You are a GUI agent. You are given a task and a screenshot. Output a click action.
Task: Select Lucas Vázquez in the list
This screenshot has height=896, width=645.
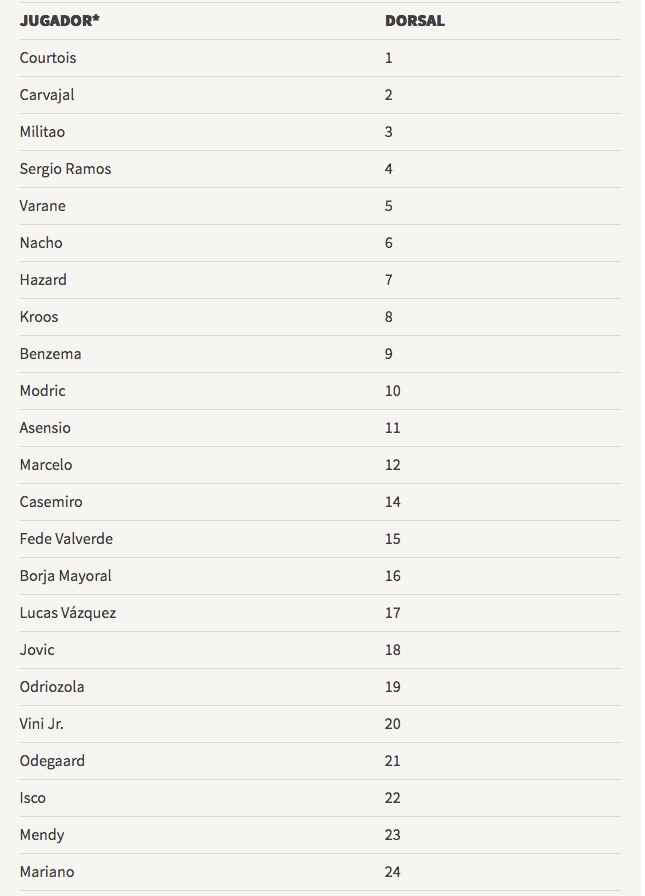68,613
